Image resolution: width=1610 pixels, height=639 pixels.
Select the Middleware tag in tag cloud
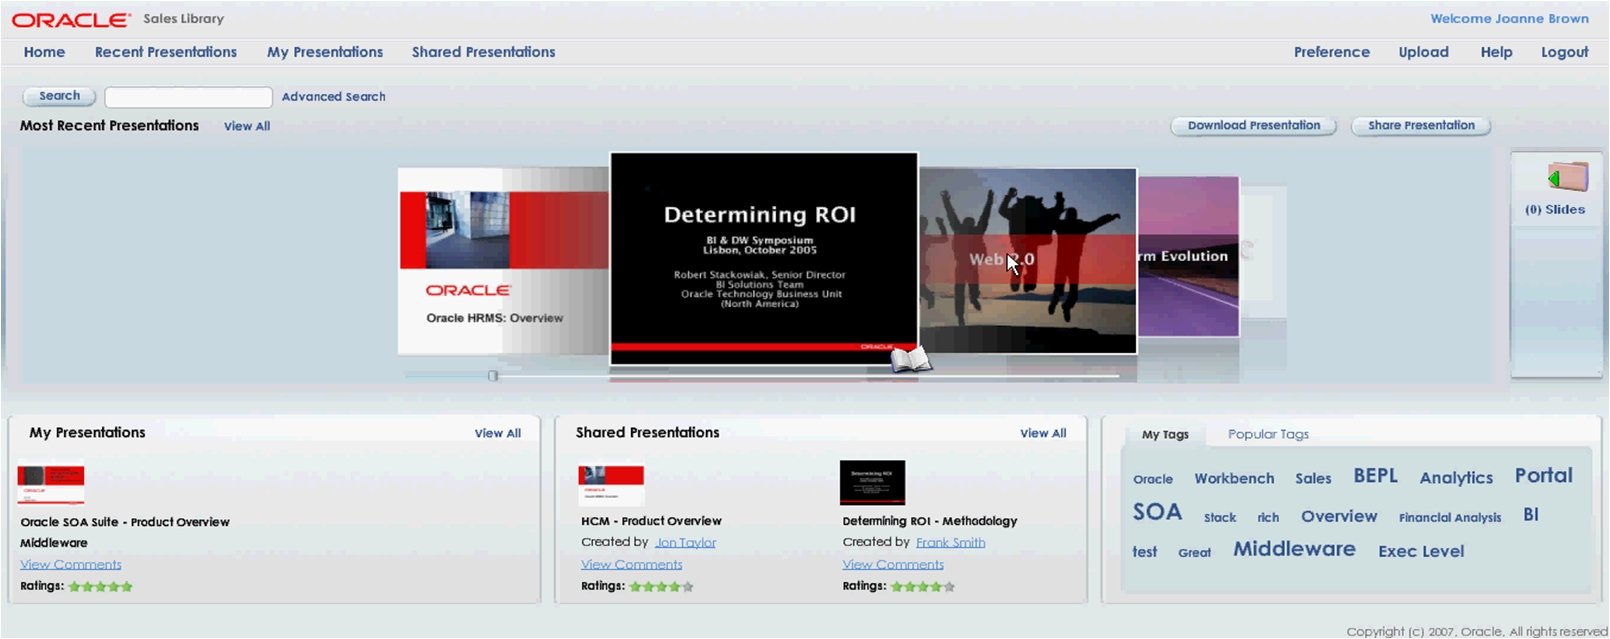[1294, 549]
